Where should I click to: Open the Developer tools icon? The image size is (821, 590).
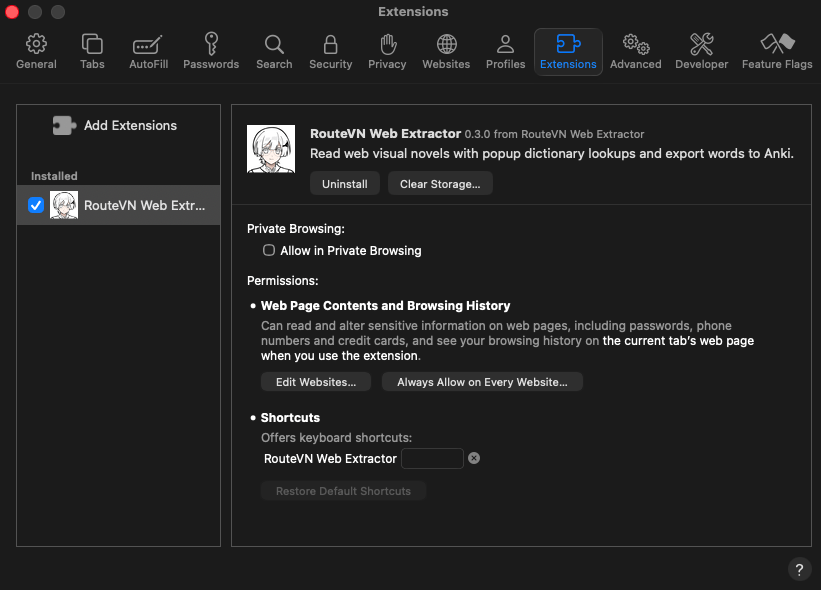click(x=702, y=44)
